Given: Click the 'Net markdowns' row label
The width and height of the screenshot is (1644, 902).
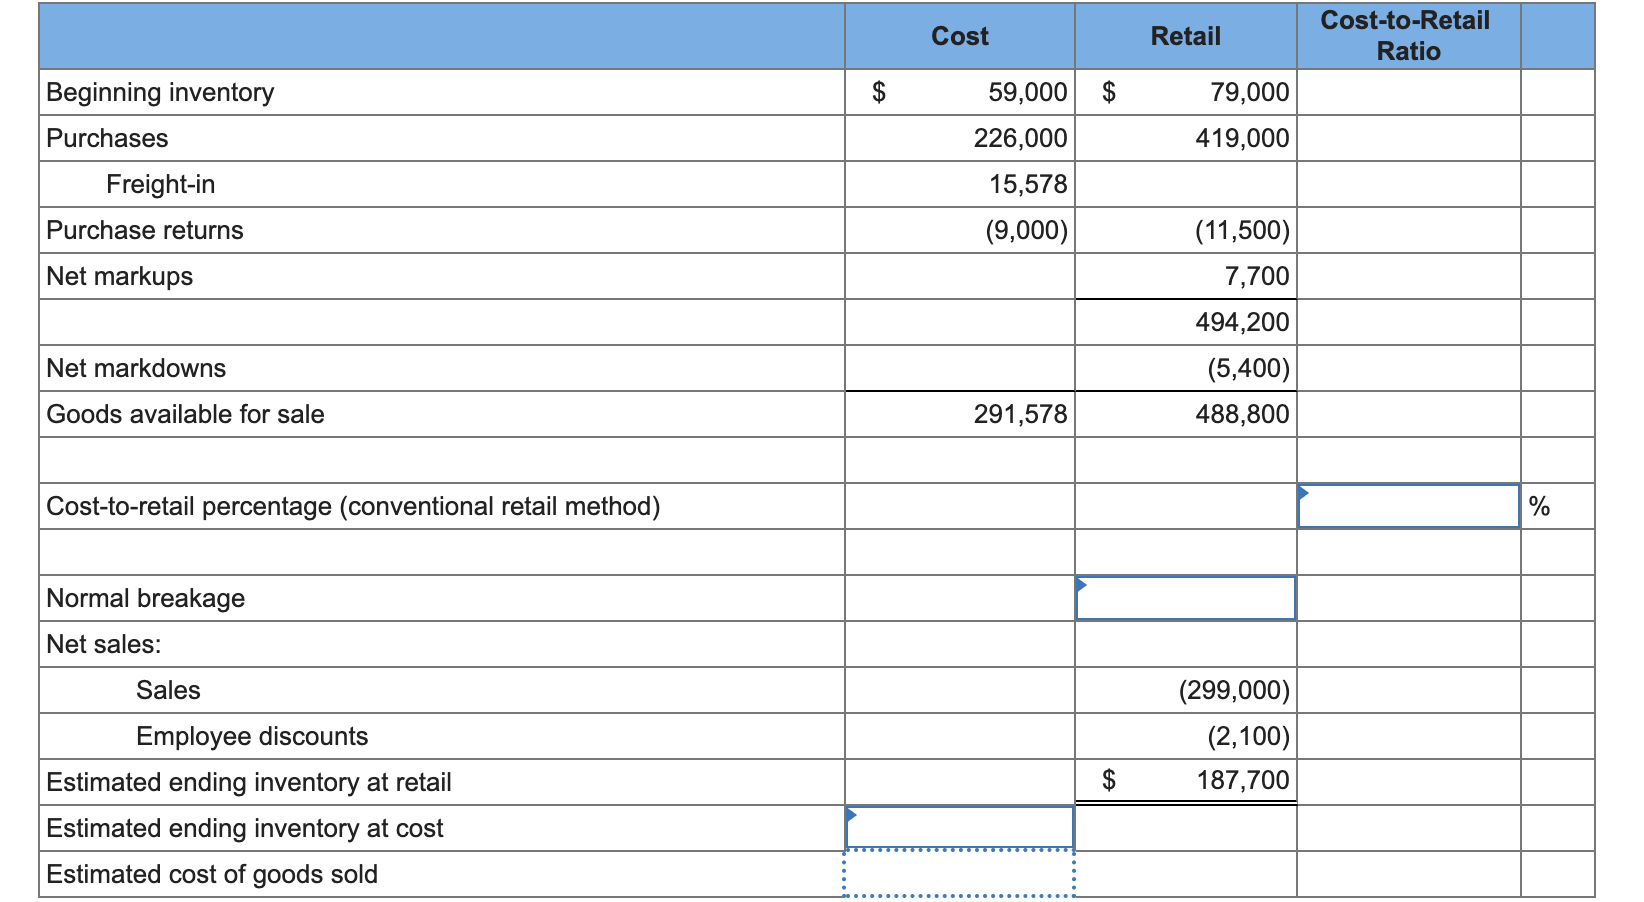Looking at the screenshot, I should pos(136,368).
